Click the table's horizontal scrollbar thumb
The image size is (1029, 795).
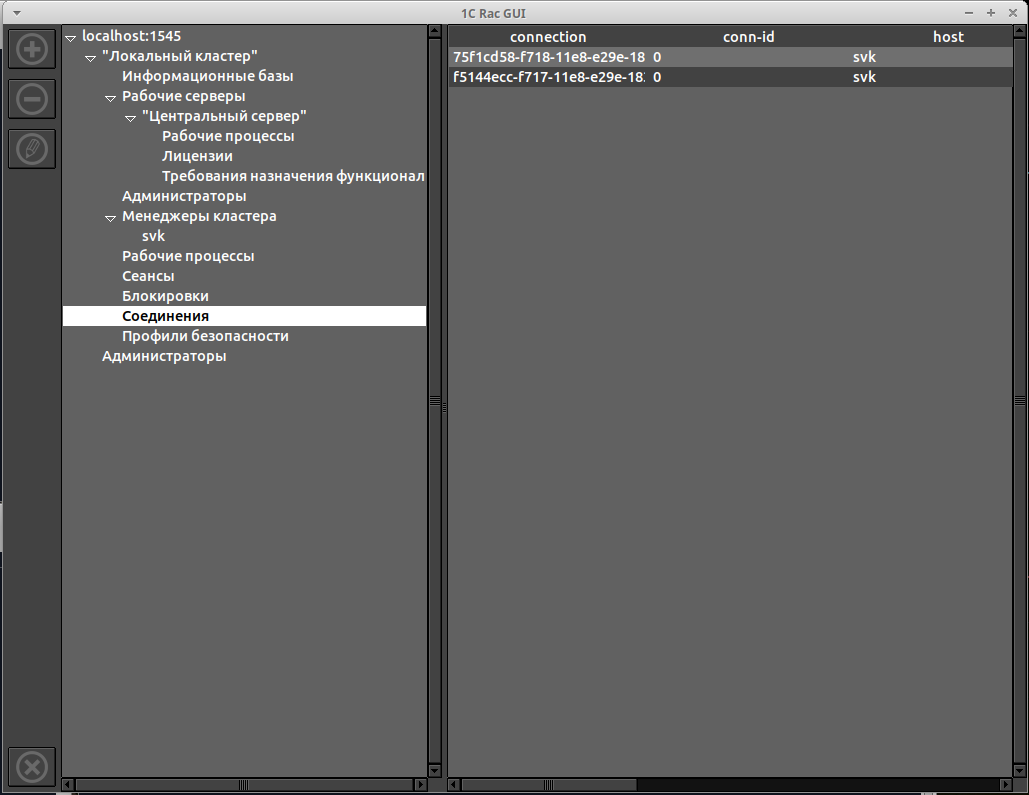(820, 784)
